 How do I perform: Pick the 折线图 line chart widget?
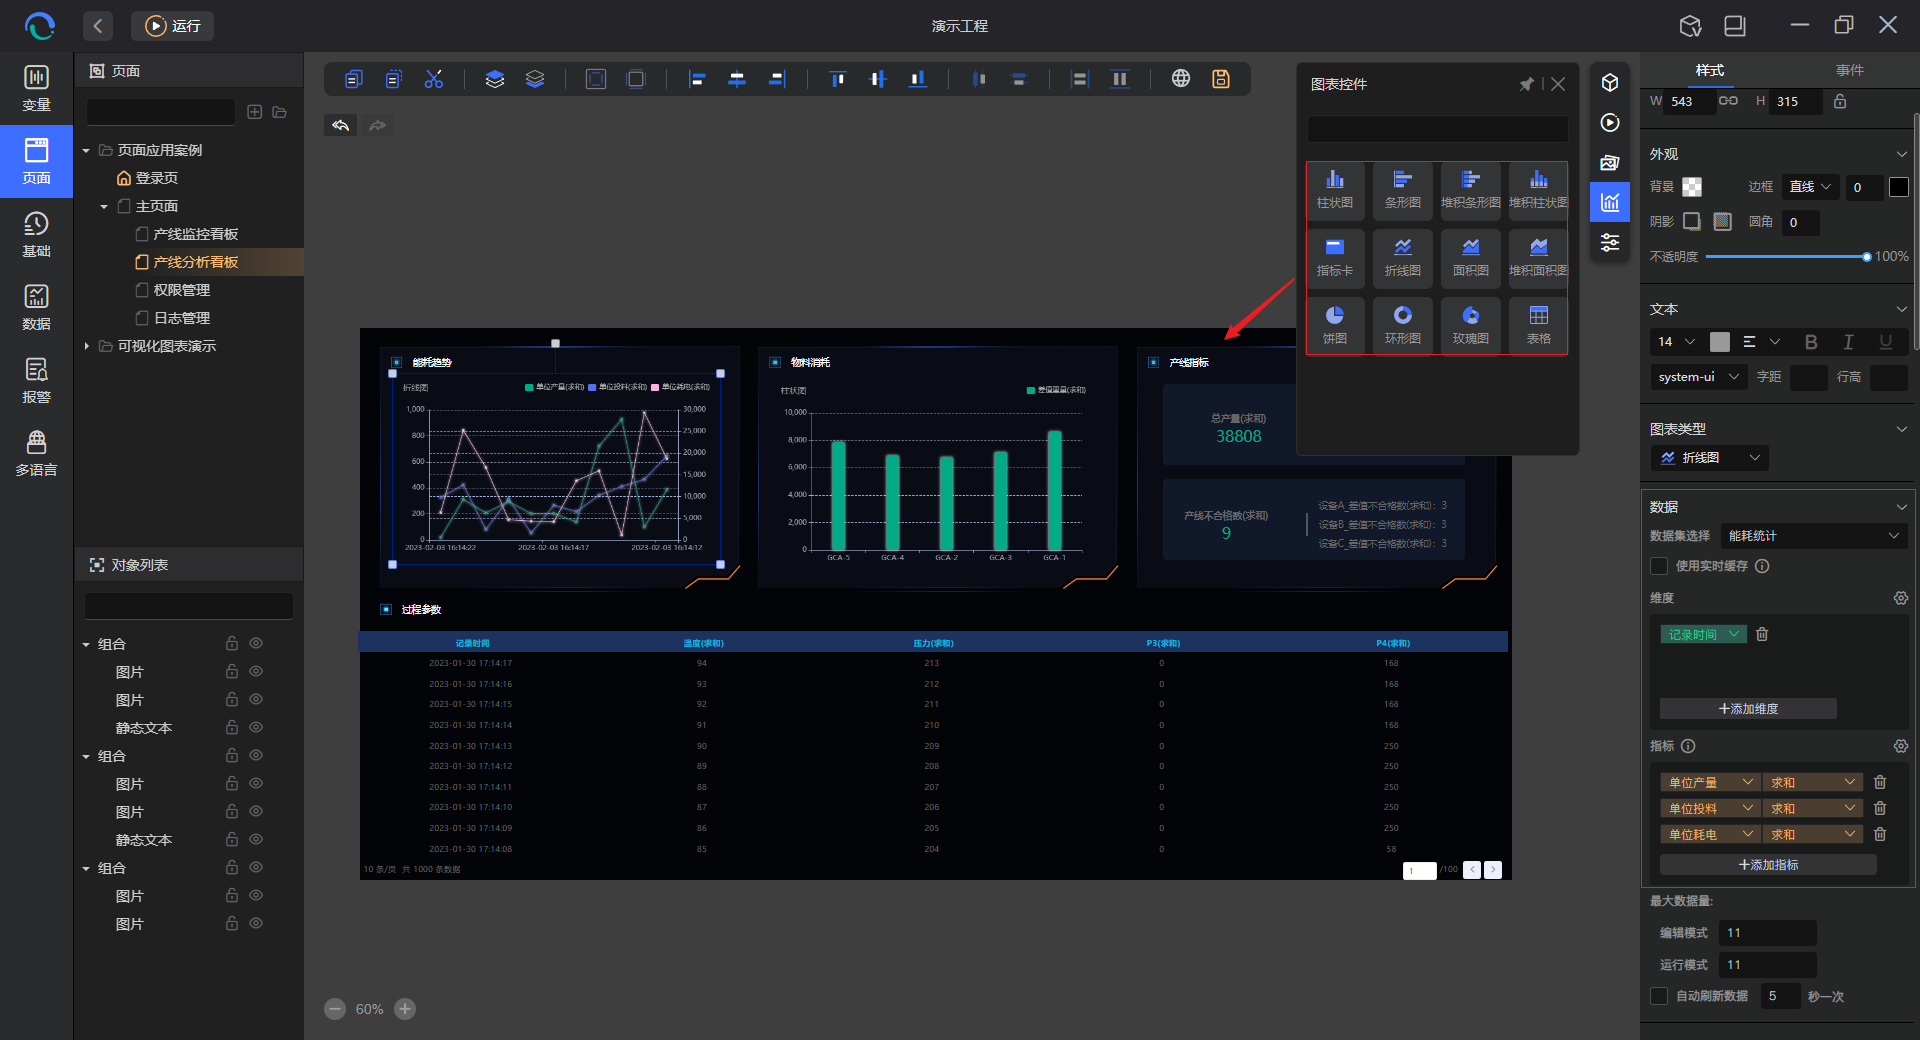(x=1402, y=257)
